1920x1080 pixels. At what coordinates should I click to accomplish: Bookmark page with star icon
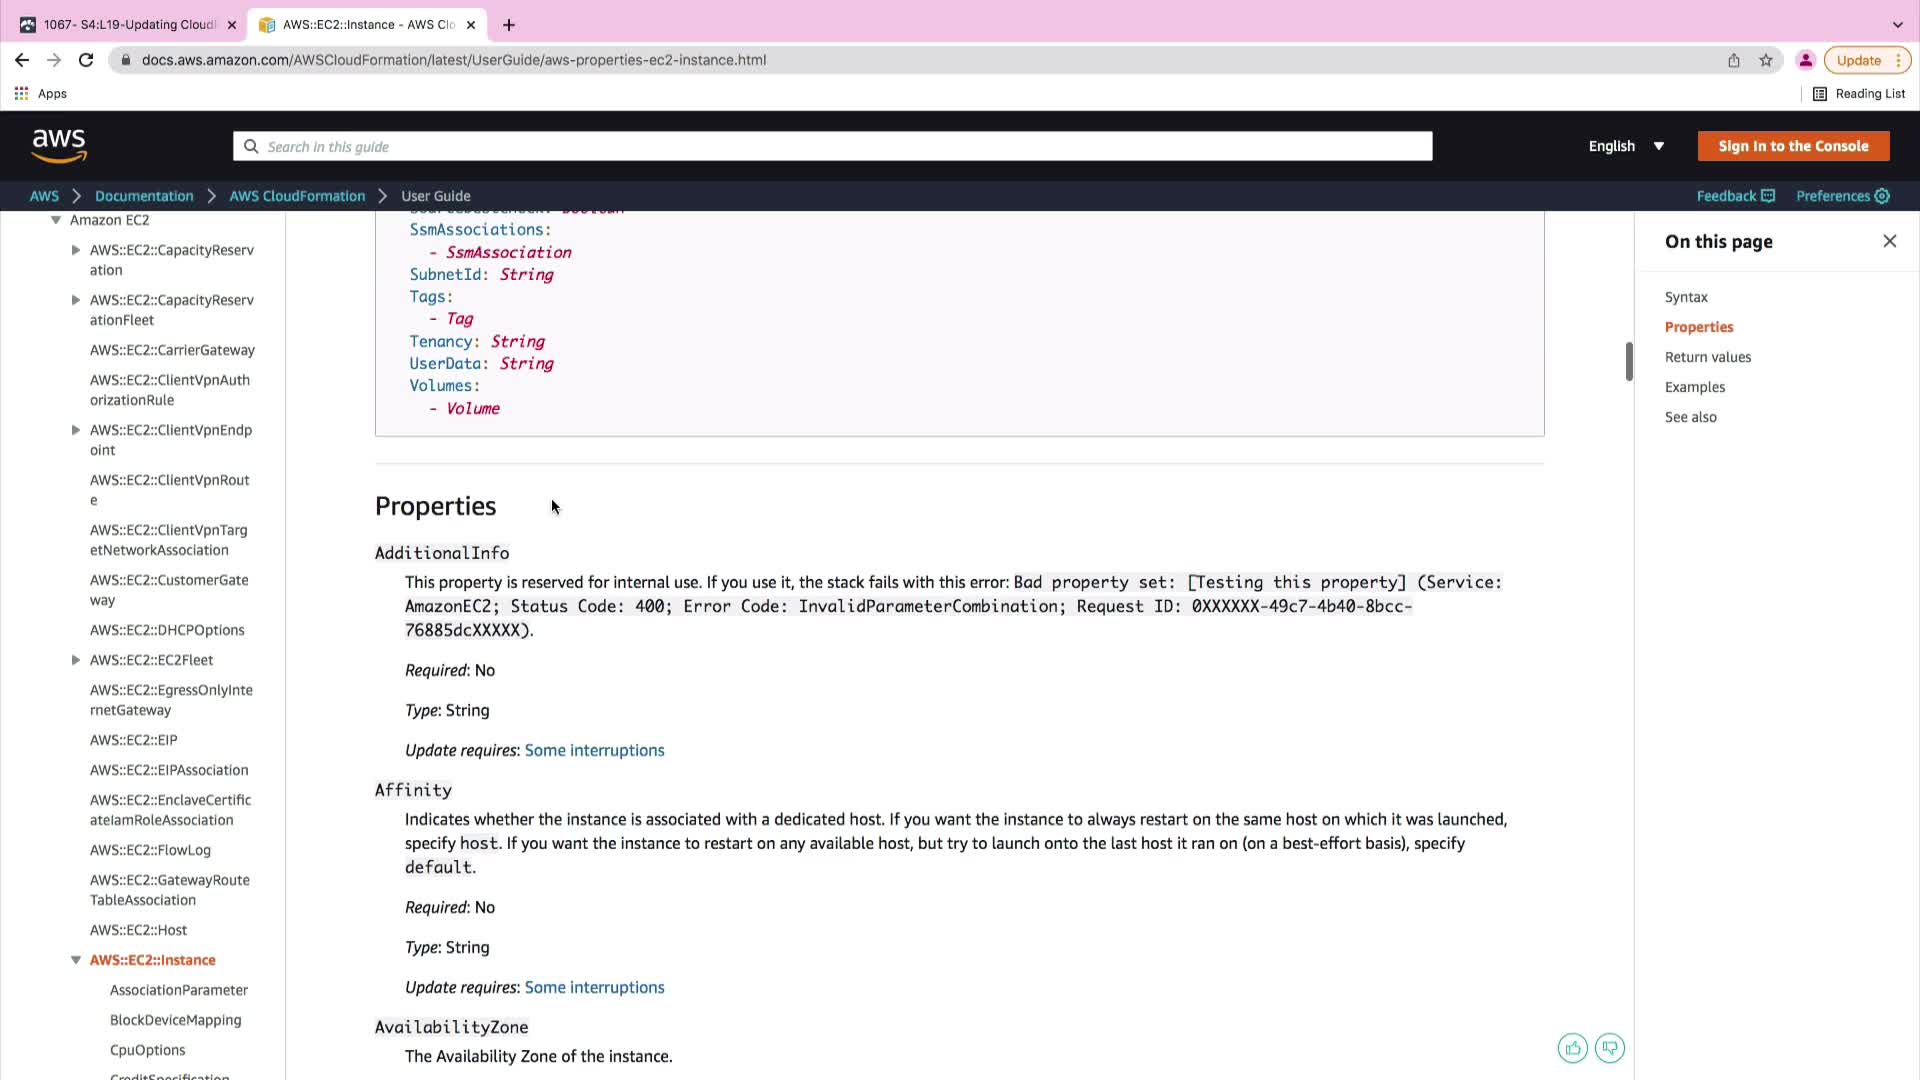click(1766, 60)
